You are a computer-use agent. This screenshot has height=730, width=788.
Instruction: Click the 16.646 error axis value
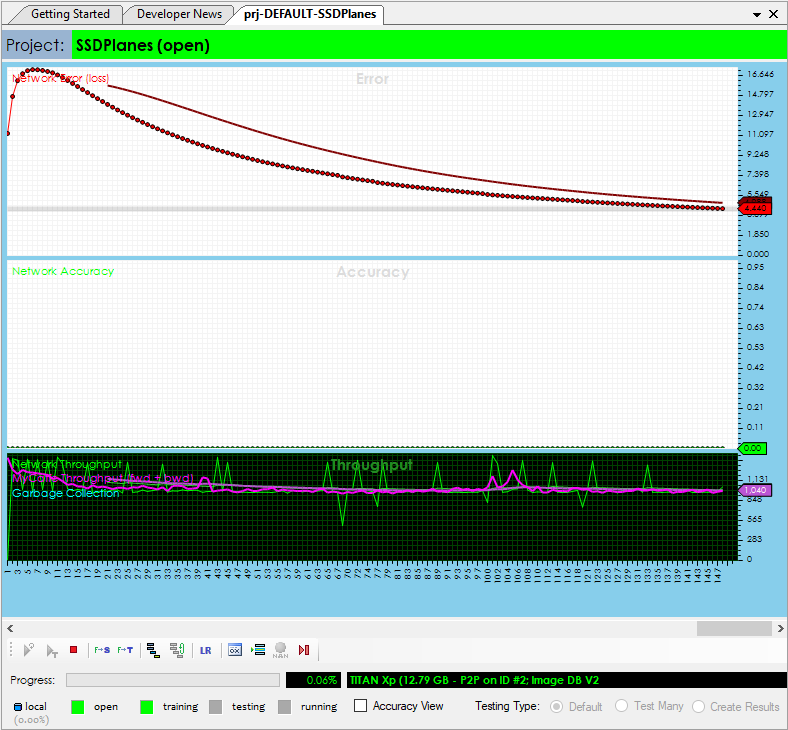(760, 74)
